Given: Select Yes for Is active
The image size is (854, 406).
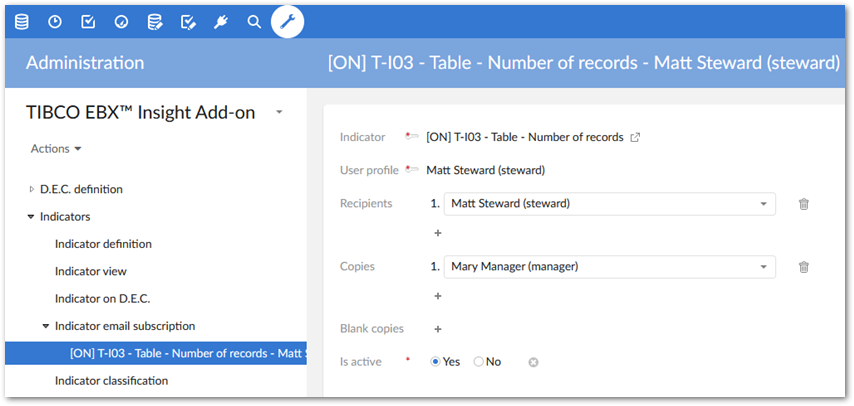Looking at the screenshot, I should click(x=436, y=362).
